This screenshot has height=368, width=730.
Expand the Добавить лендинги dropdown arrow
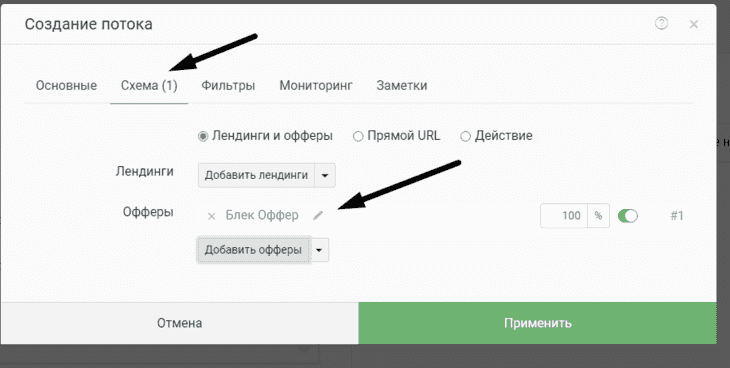325,176
